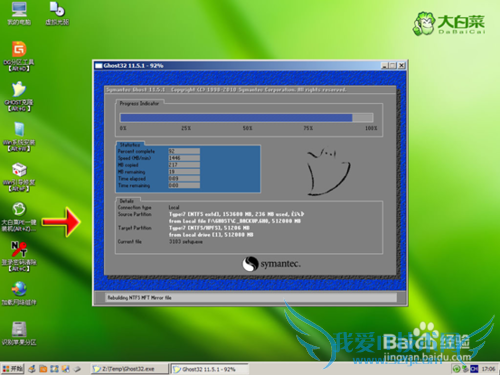Screen dimensions: 500x375
Task: Open the Windows boot repair (Win引导修复) desktop icon
Action: pos(19,177)
